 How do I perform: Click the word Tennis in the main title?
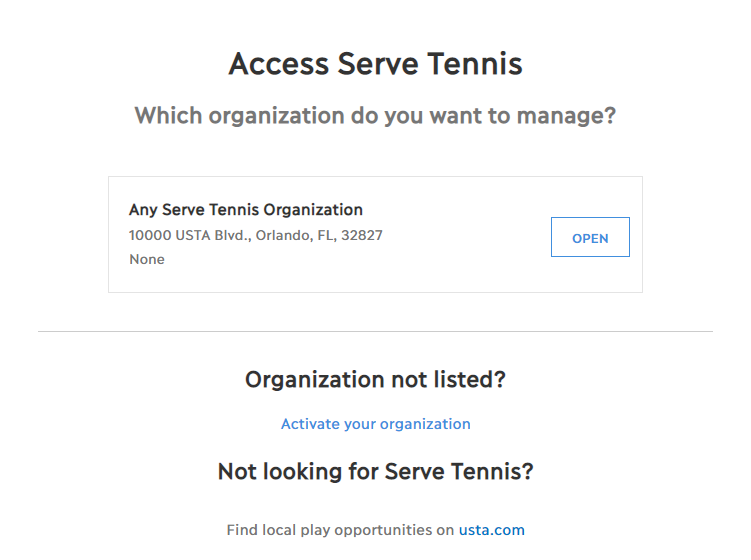[x=475, y=64]
